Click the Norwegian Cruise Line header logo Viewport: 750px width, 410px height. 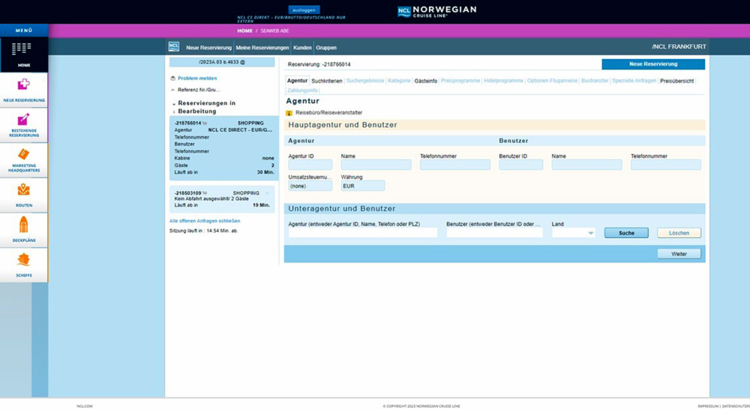(437, 11)
